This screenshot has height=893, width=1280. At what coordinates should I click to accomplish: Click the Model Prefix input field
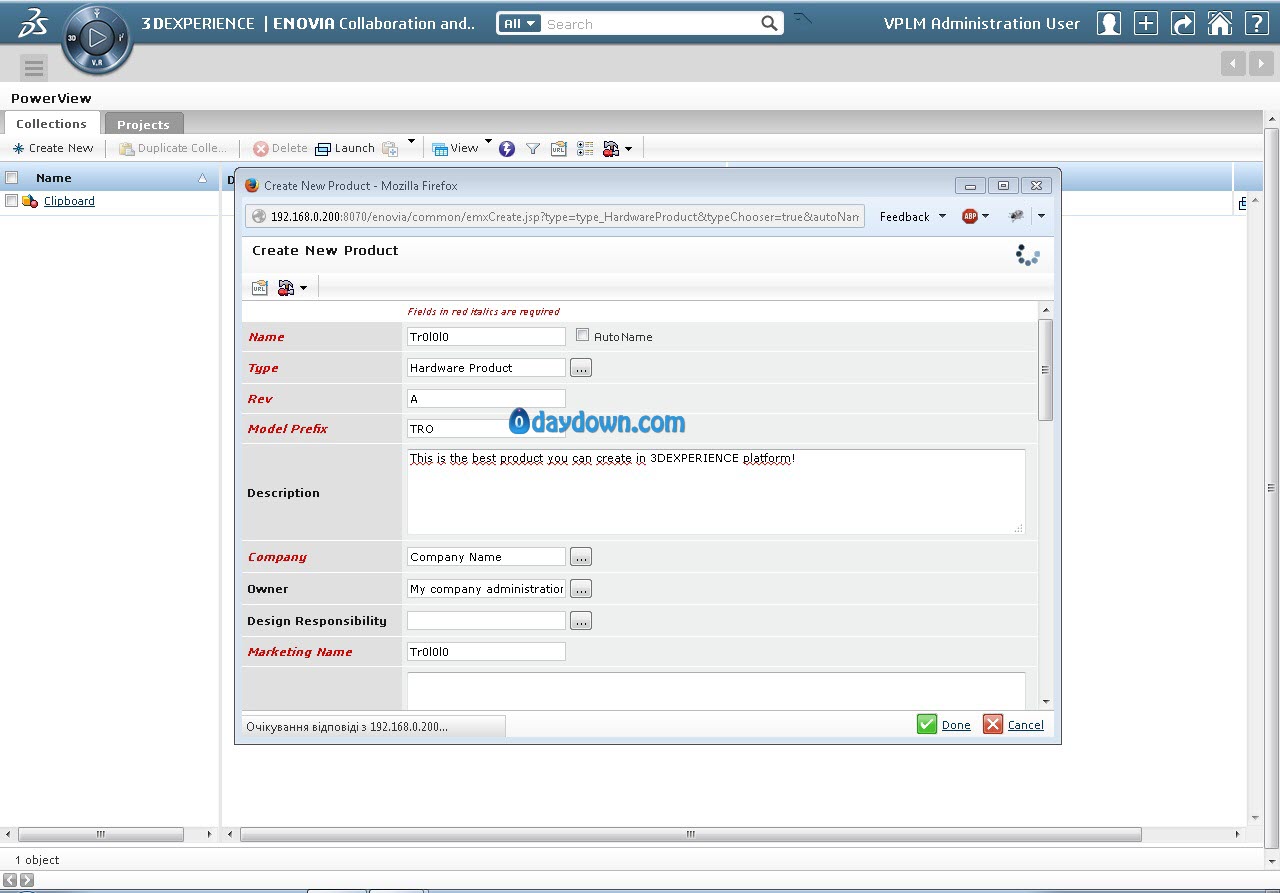(486, 429)
